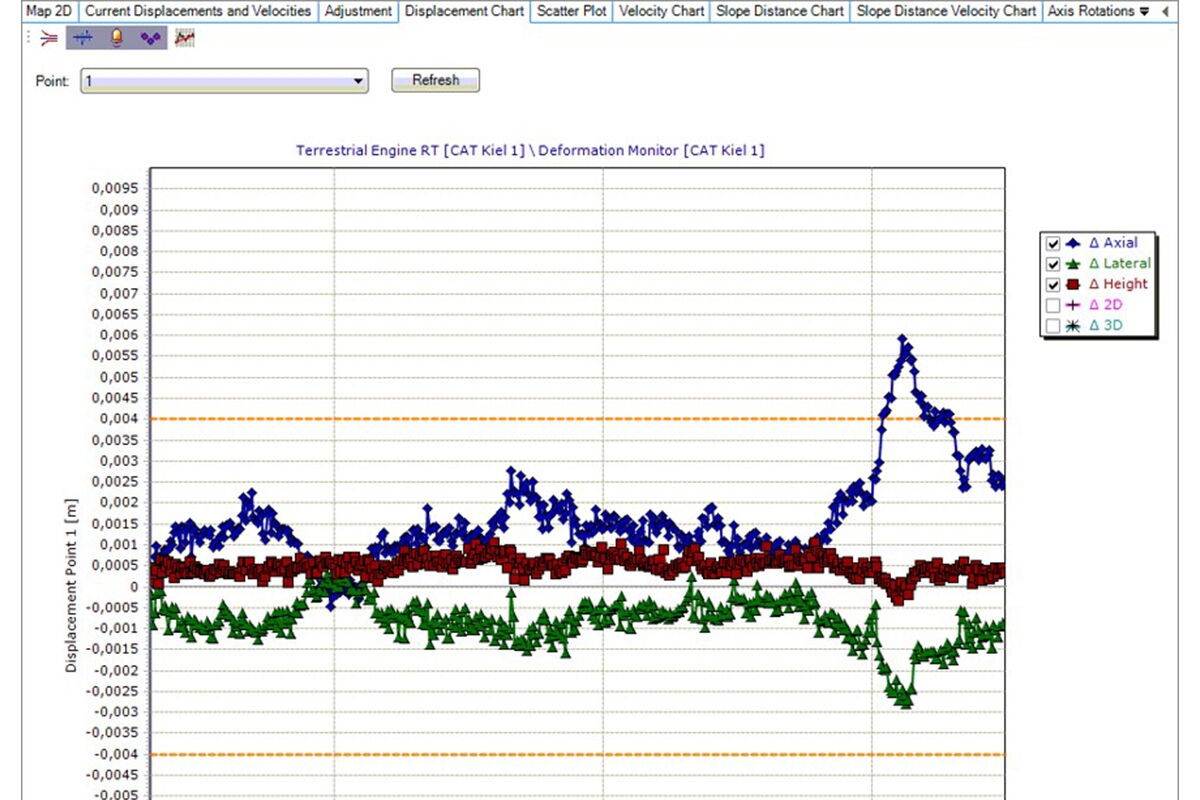Toggle the purple data-point markers icon
This screenshot has width=1200, height=800.
coord(150,39)
